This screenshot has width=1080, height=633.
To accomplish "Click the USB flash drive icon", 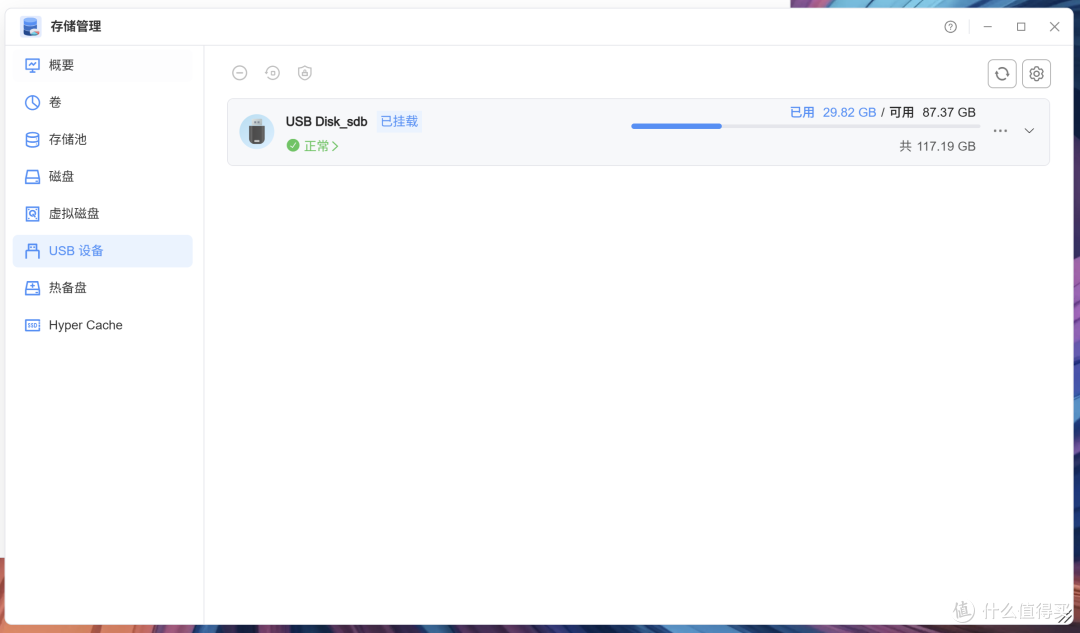I will point(256,131).
